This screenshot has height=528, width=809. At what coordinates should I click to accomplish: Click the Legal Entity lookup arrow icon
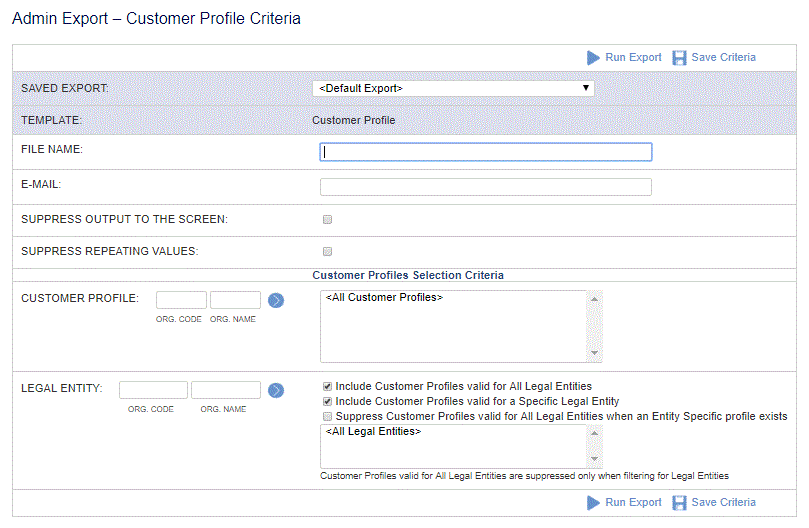(276, 390)
